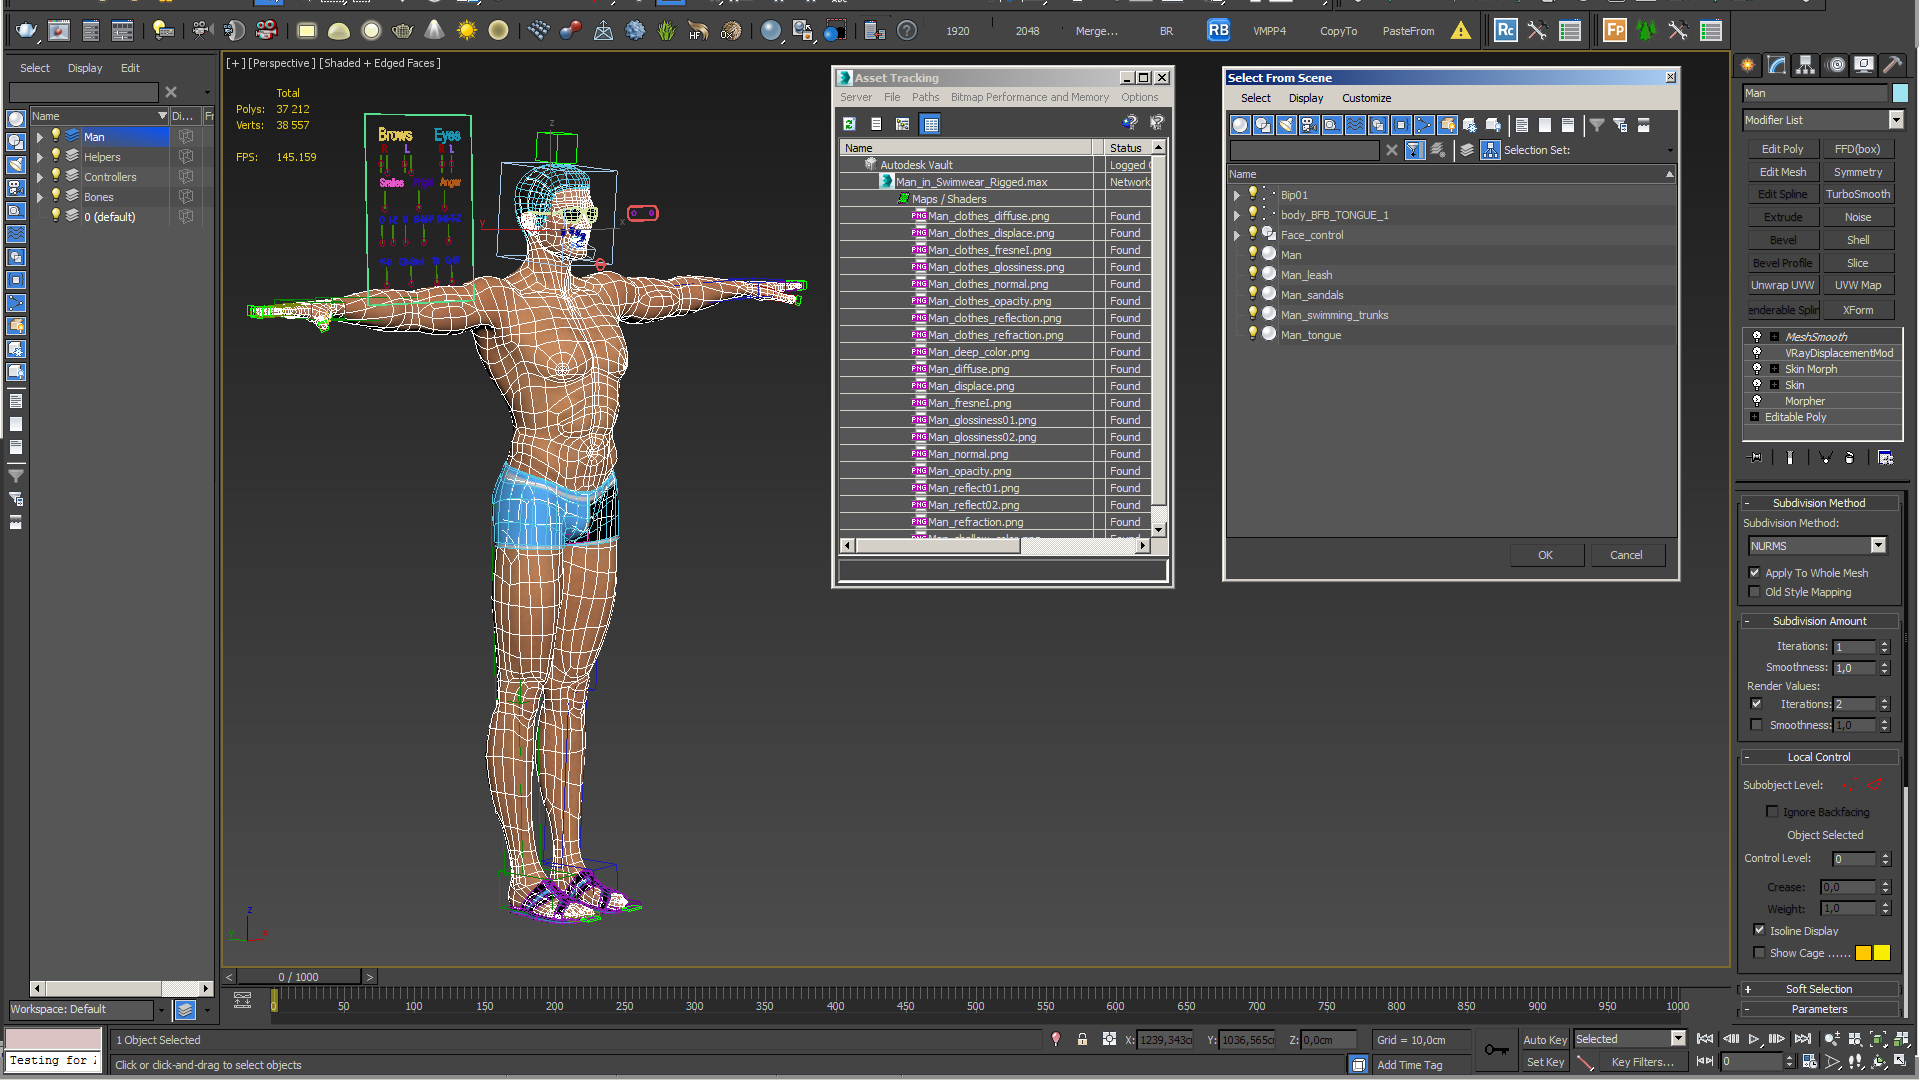
Task: Enable Show Cage checkbox
Action: [1759, 953]
